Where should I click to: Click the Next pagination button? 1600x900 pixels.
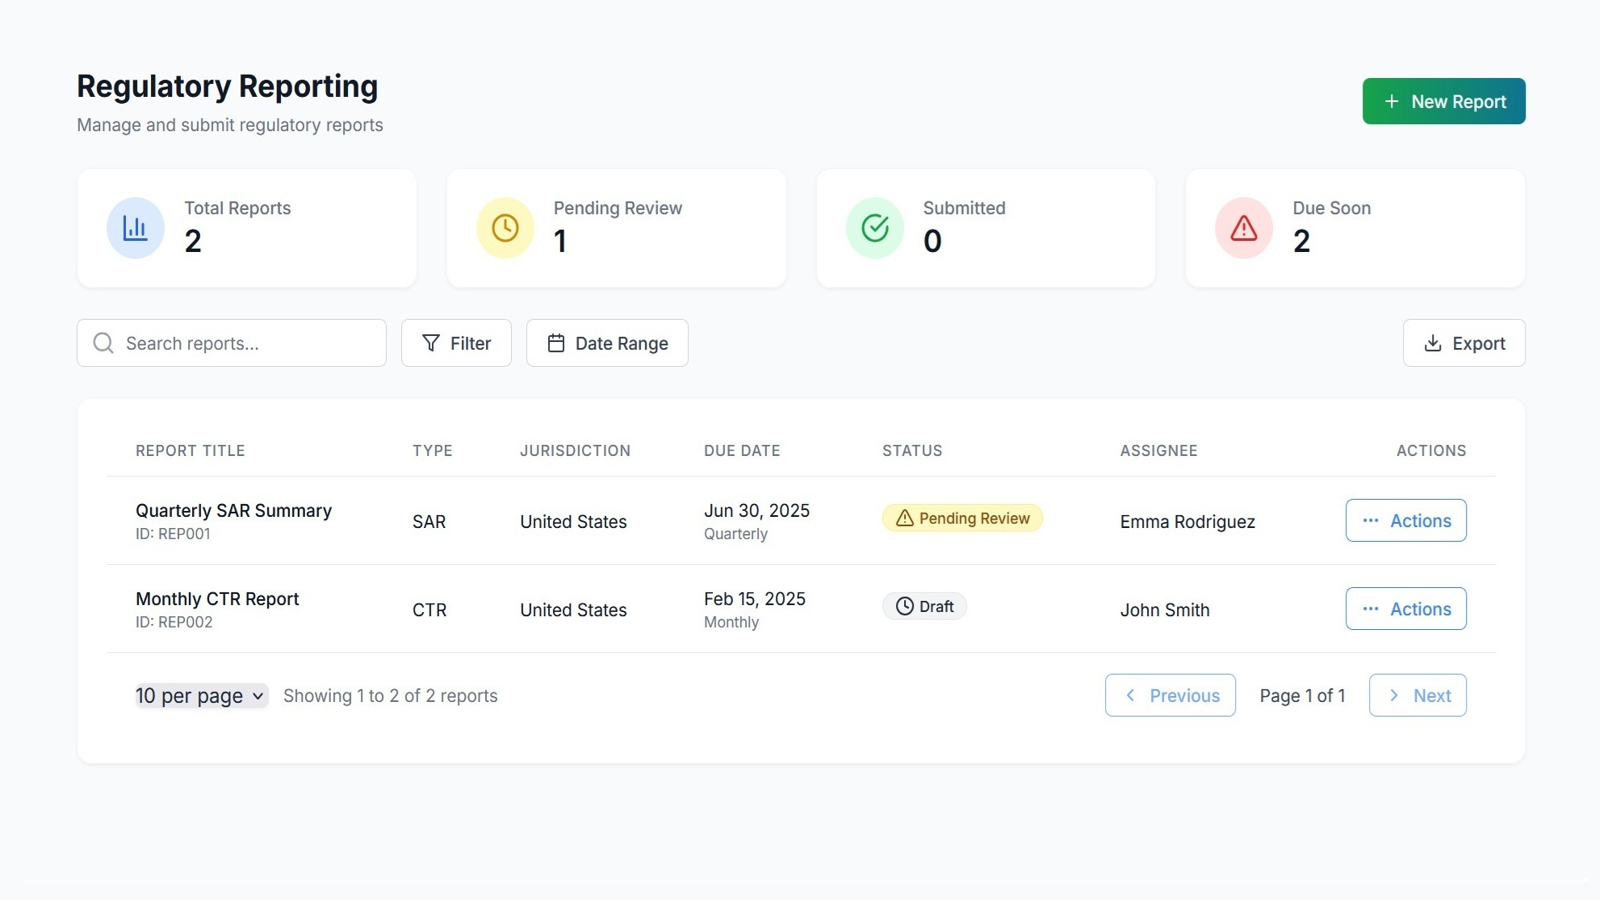pos(1417,695)
